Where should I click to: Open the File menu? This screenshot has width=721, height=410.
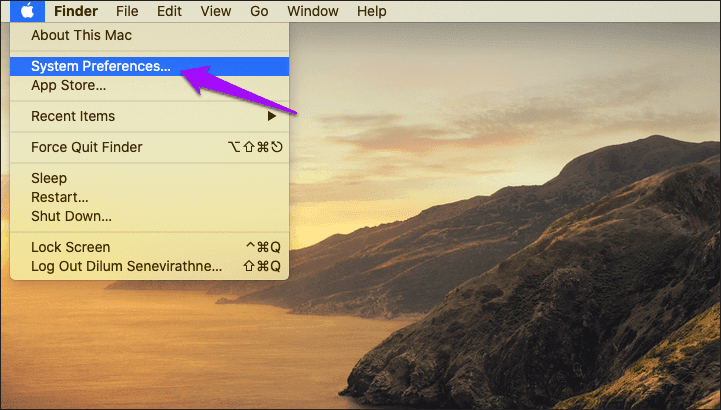tap(127, 11)
